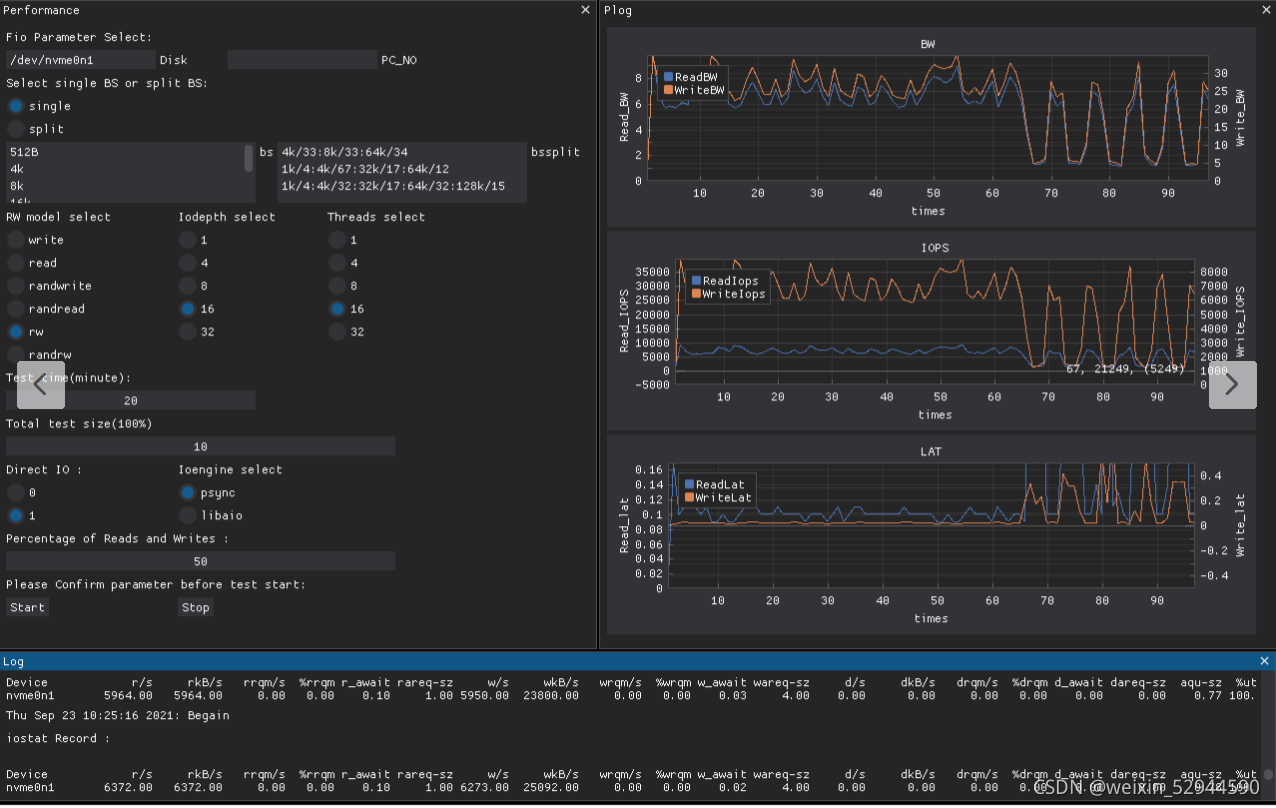
Task: Click ReadBW legend entry in BW chart
Action: click(x=691, y=77)
